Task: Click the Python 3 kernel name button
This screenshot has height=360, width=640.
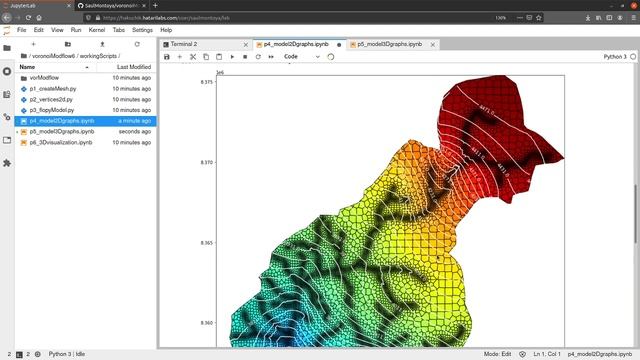Action: [615, 57]
